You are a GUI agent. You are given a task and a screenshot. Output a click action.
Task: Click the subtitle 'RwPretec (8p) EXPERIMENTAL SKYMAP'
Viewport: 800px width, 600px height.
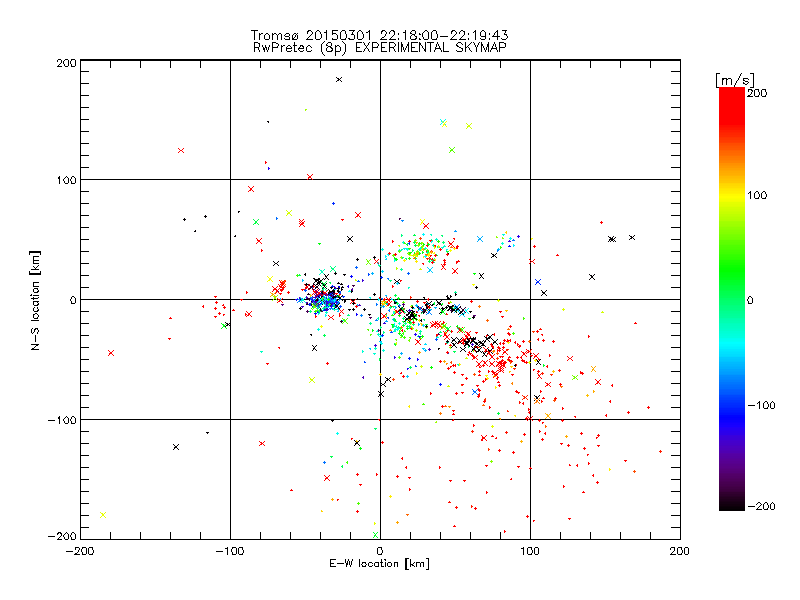tap(380, 48)
